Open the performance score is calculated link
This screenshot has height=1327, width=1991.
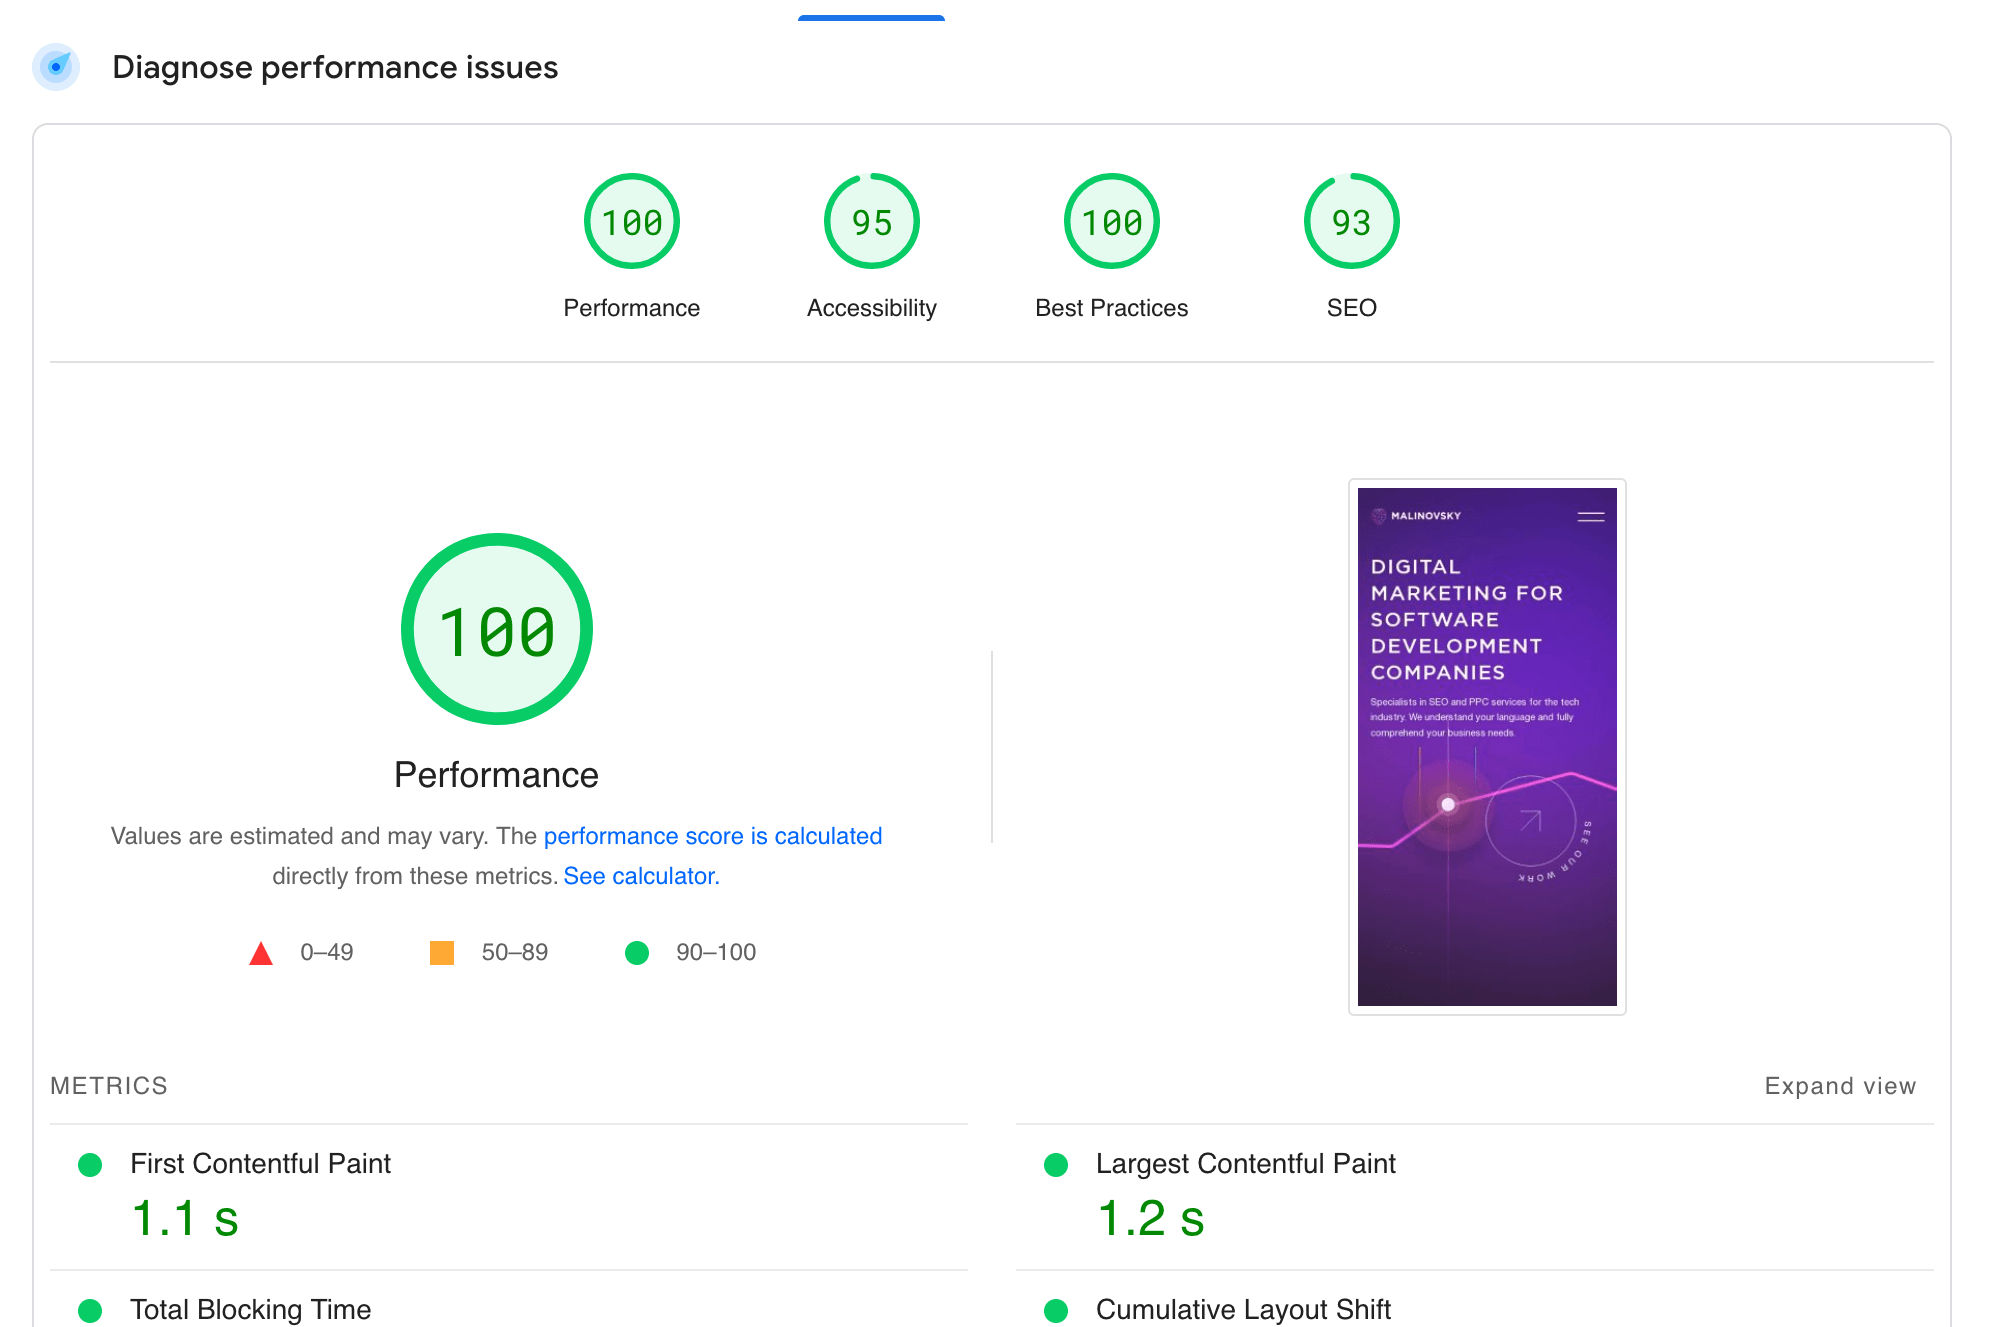(713, 836)
